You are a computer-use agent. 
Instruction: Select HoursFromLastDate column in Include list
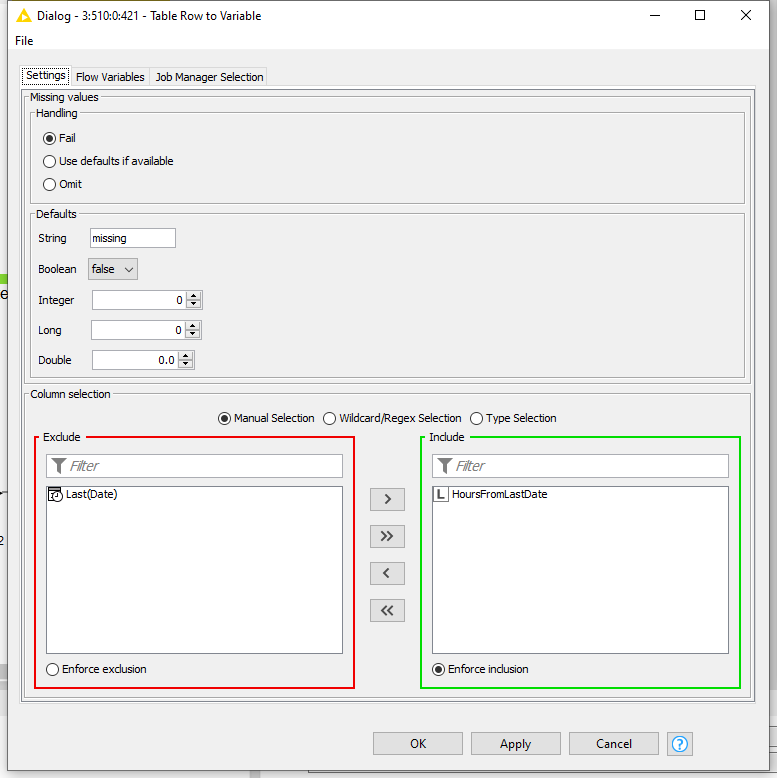coord(499,494)
